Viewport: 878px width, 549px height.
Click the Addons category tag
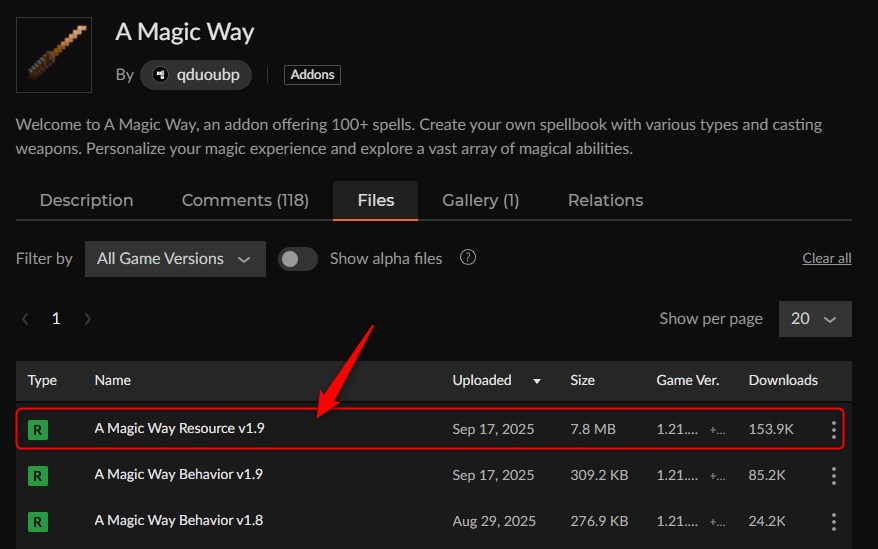pos(312,75)
